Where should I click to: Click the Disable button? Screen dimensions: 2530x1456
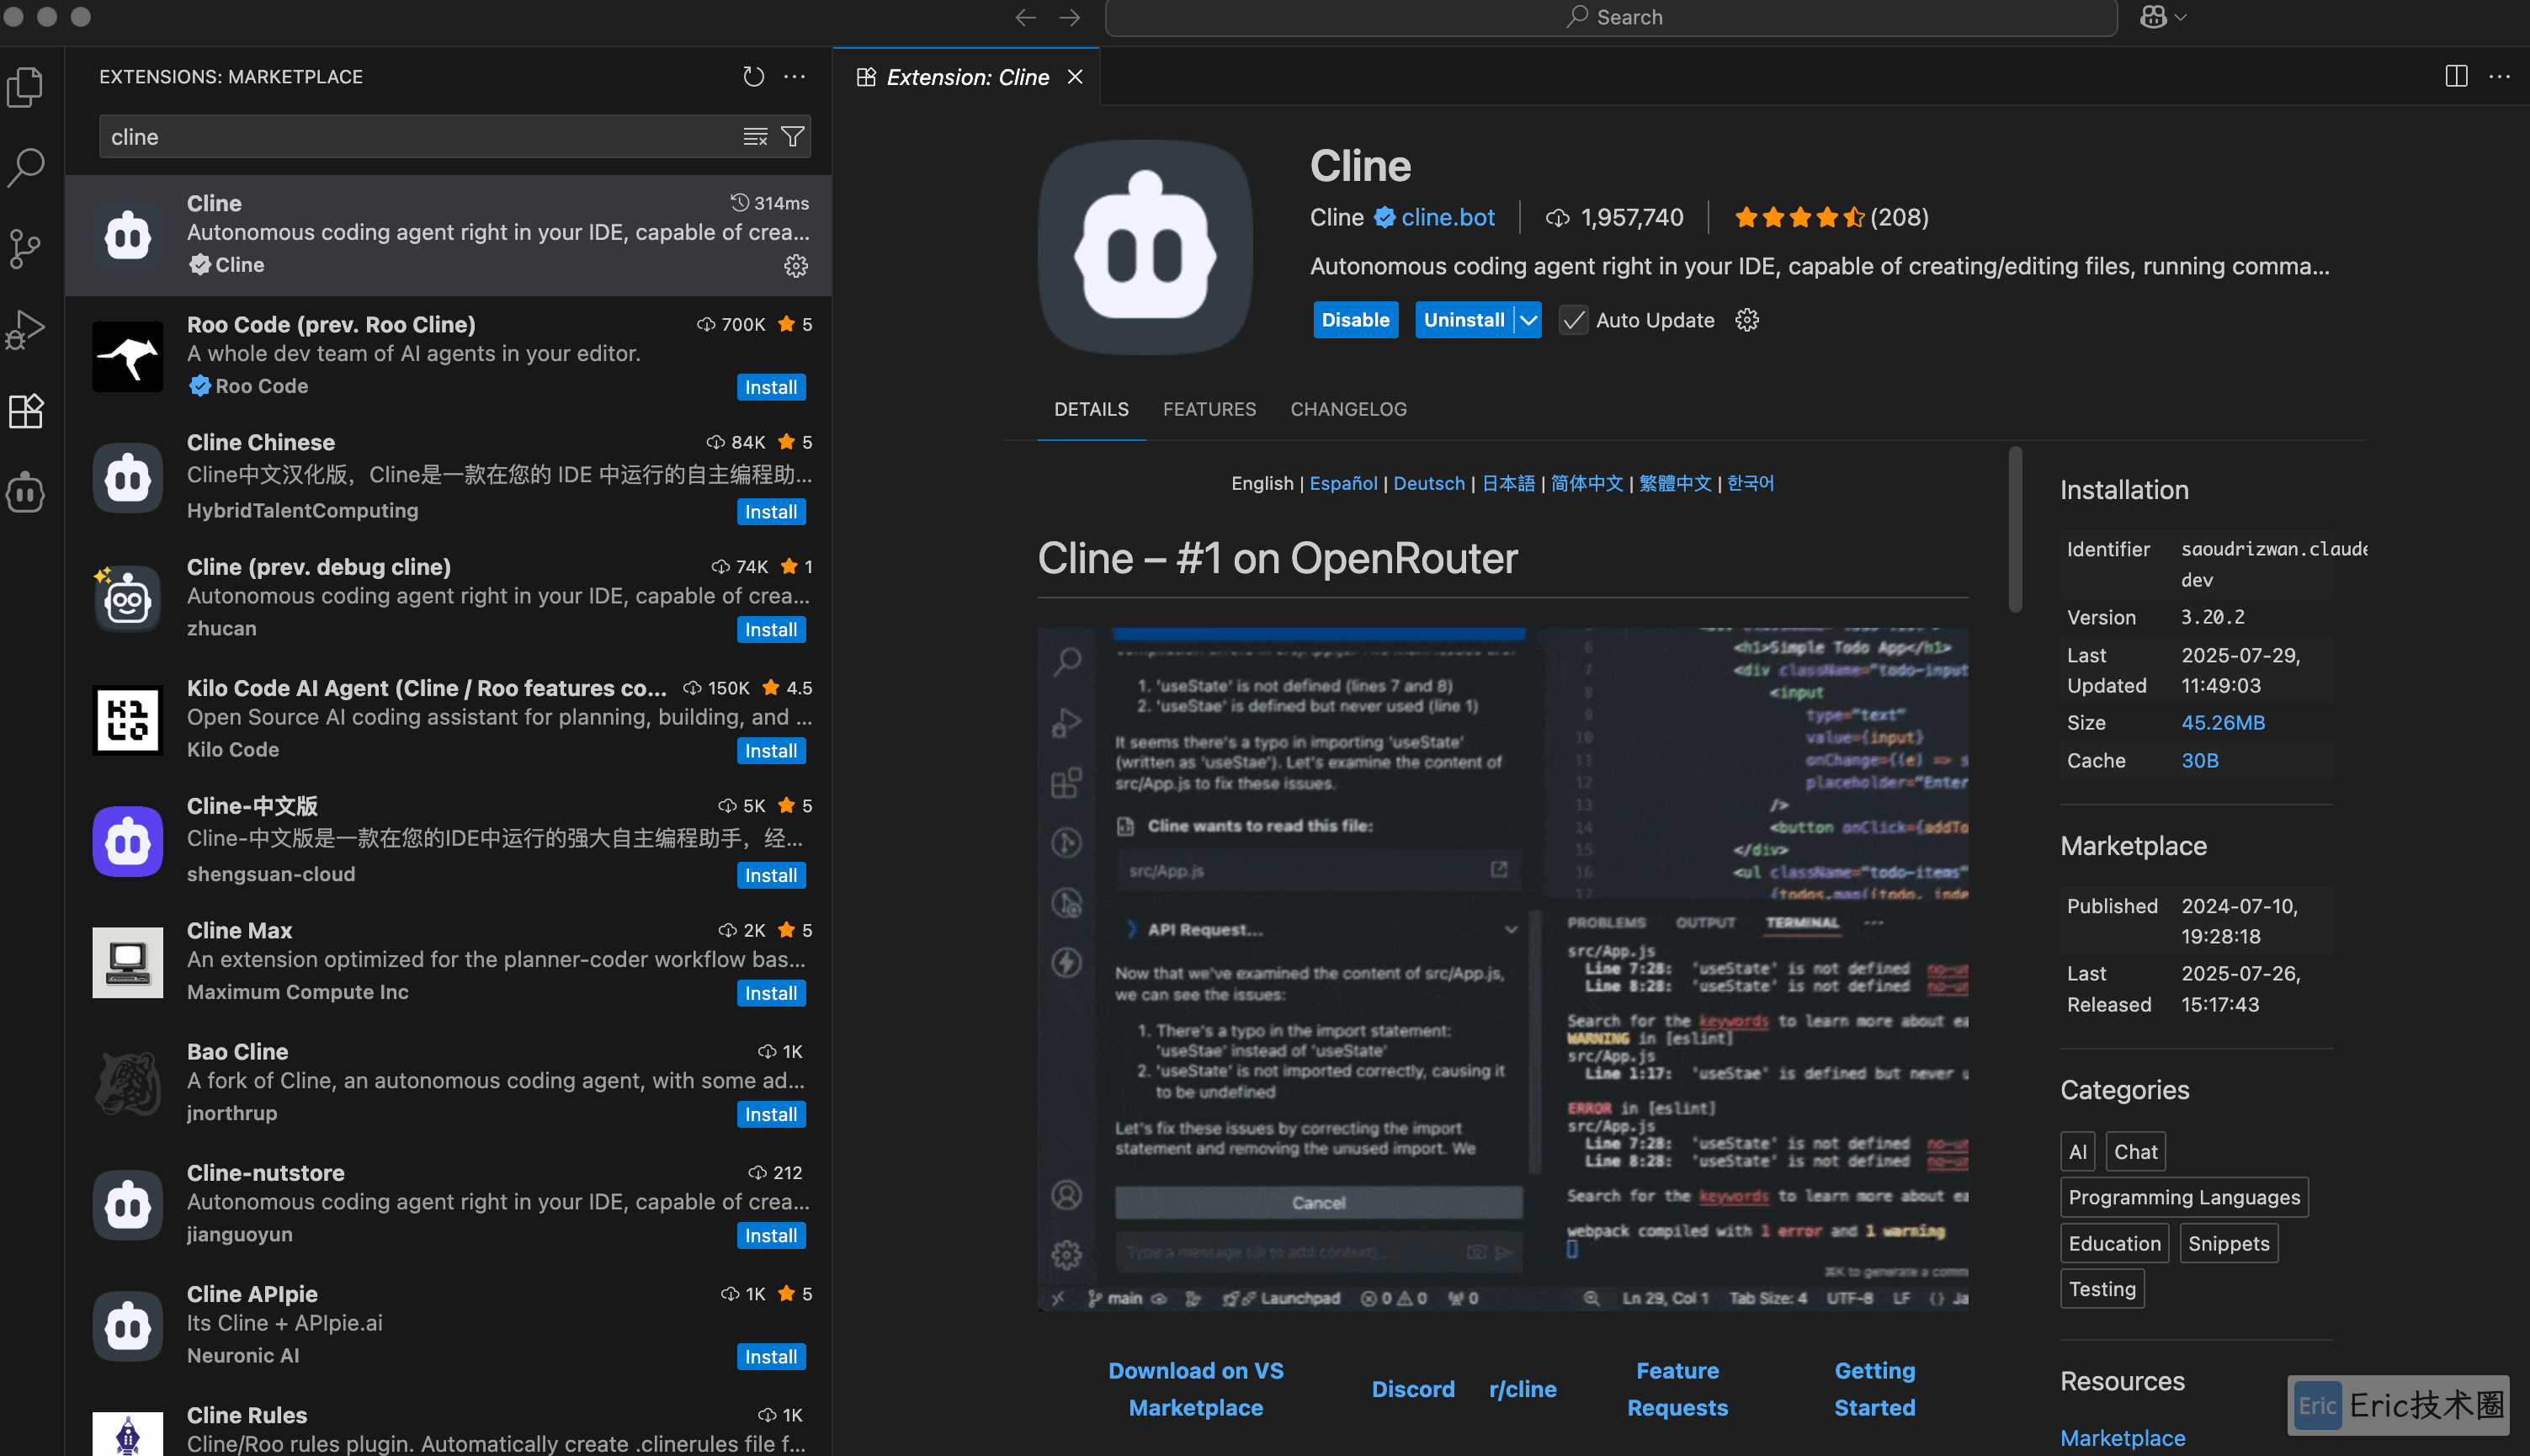coord(1355,320)
